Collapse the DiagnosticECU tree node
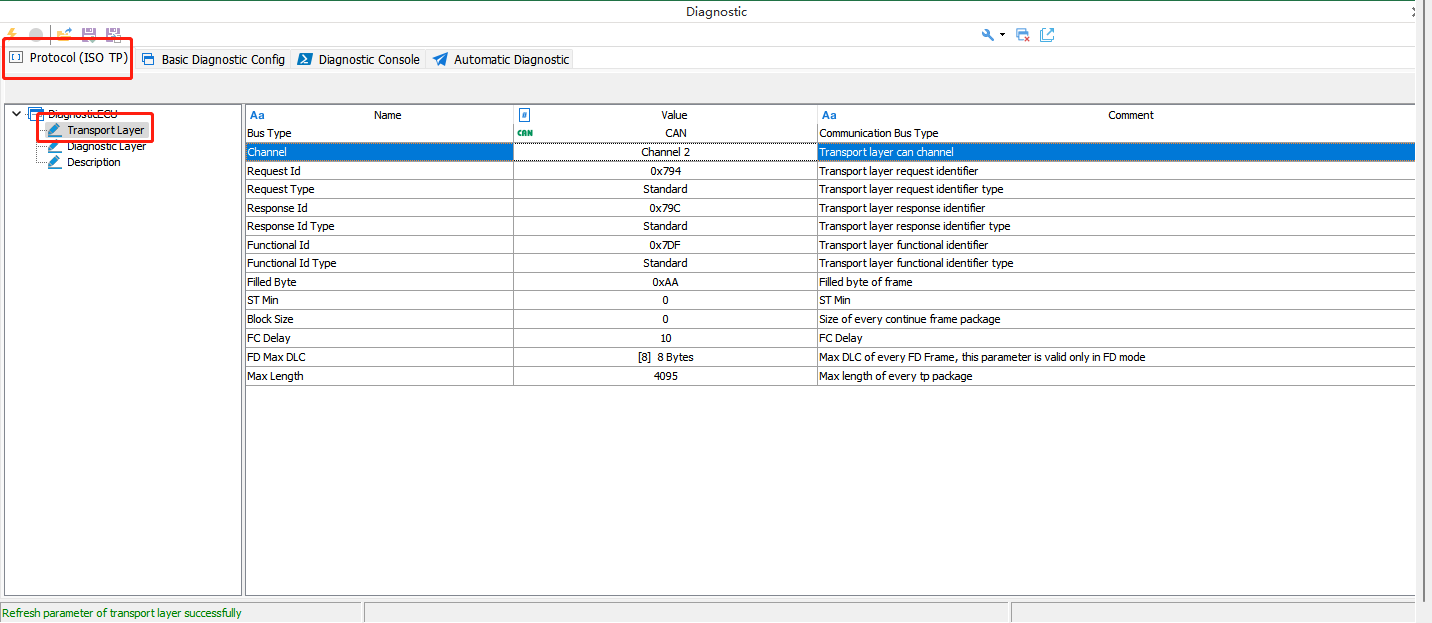1432x623 pixels. [x=17, y=114]
